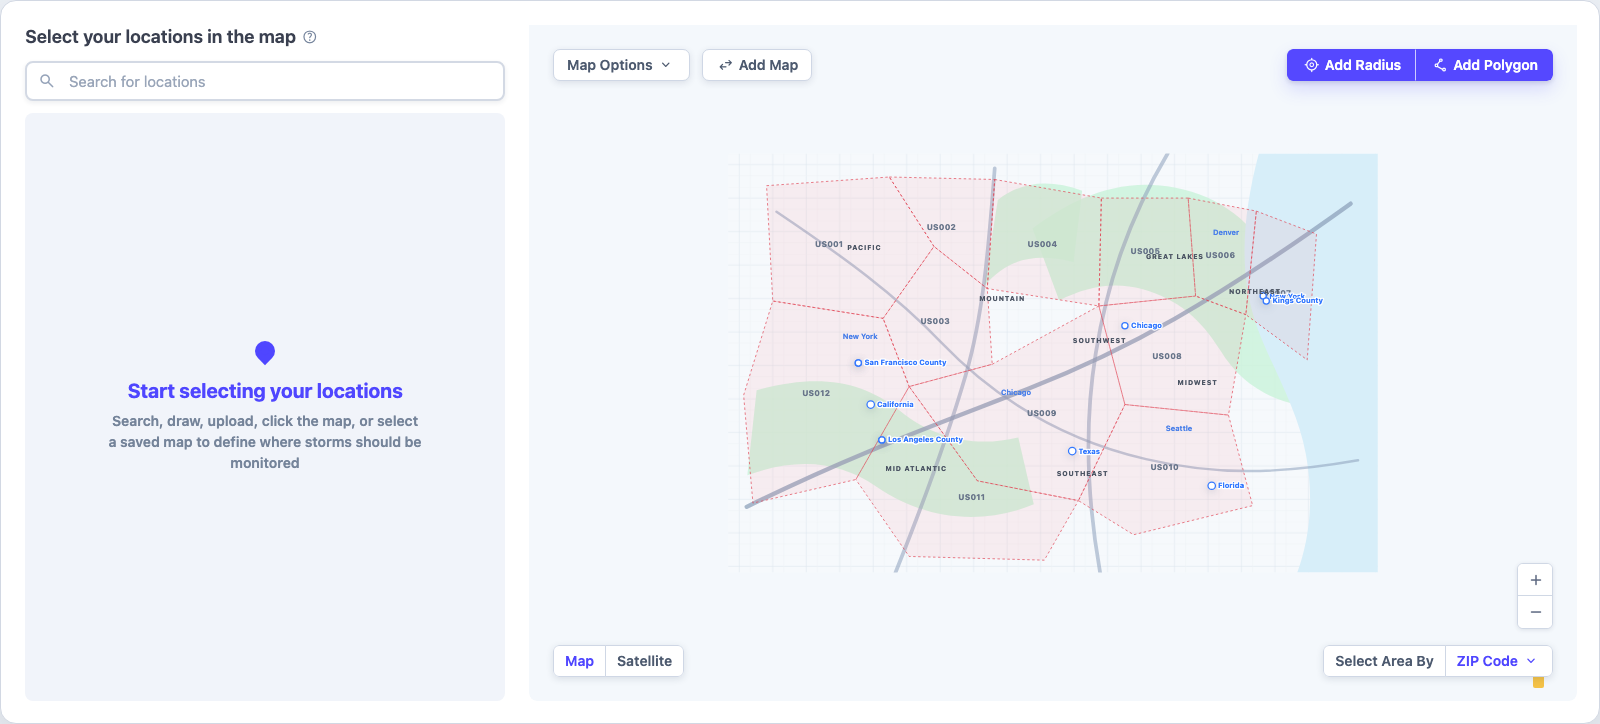Click the US011 territory label
Image resolution: width=1600 pixels, height=724 pixels.
(x=971, y=497)
